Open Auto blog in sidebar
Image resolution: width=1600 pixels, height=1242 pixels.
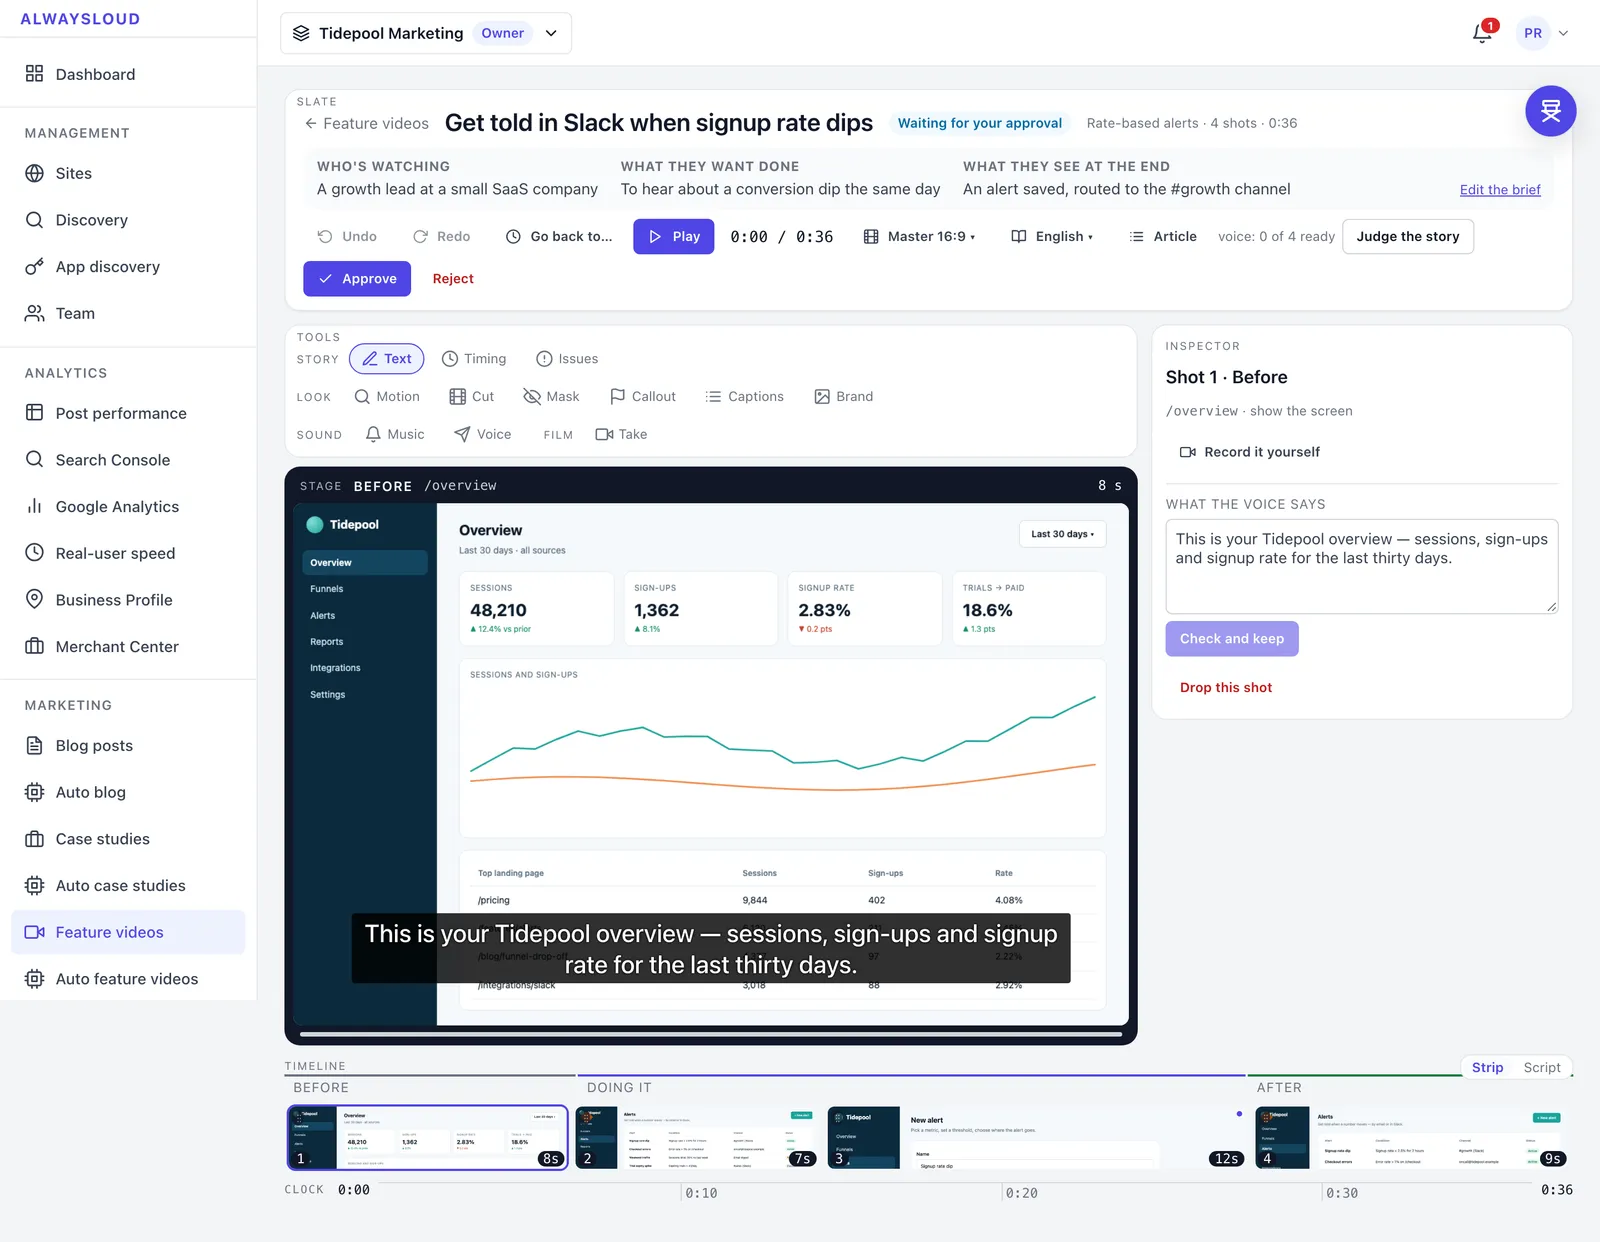tap(128, 792)
